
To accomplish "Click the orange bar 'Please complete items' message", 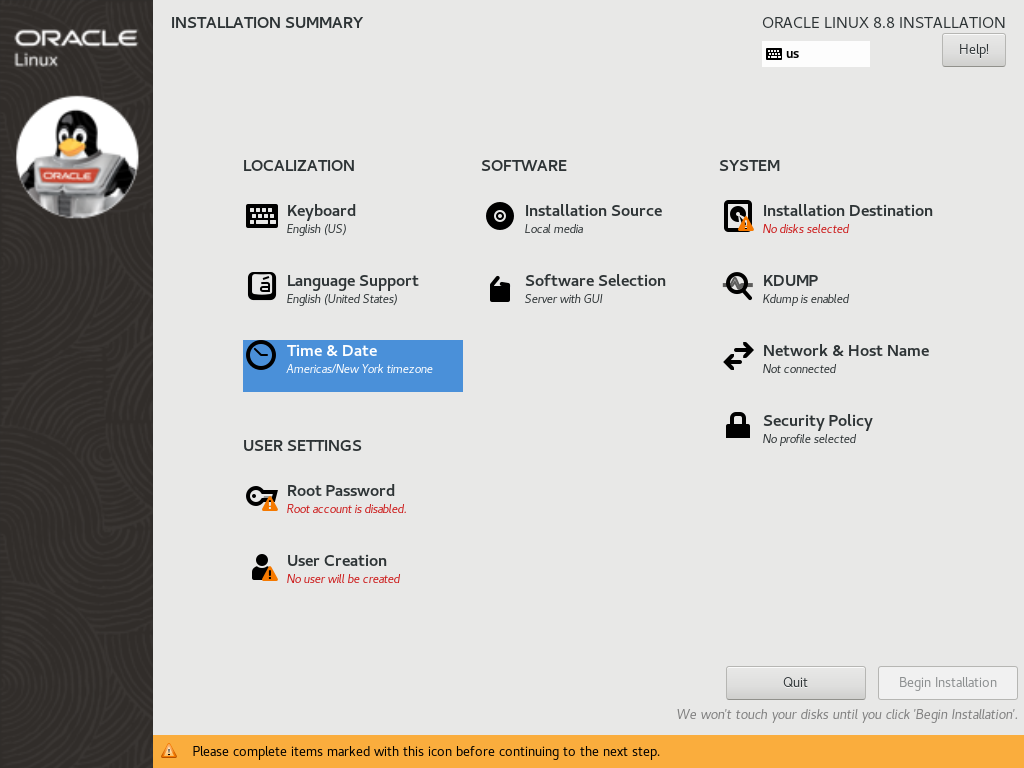I will point(426,752).
